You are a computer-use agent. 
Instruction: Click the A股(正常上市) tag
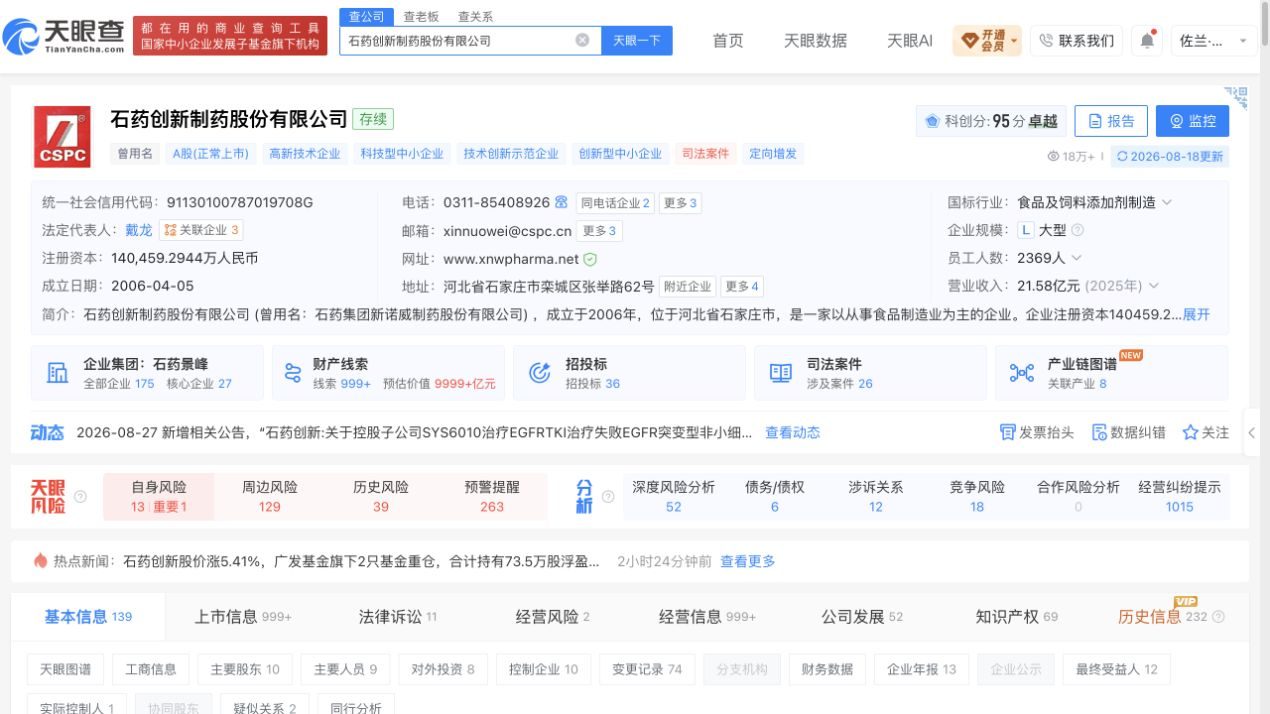210,154
